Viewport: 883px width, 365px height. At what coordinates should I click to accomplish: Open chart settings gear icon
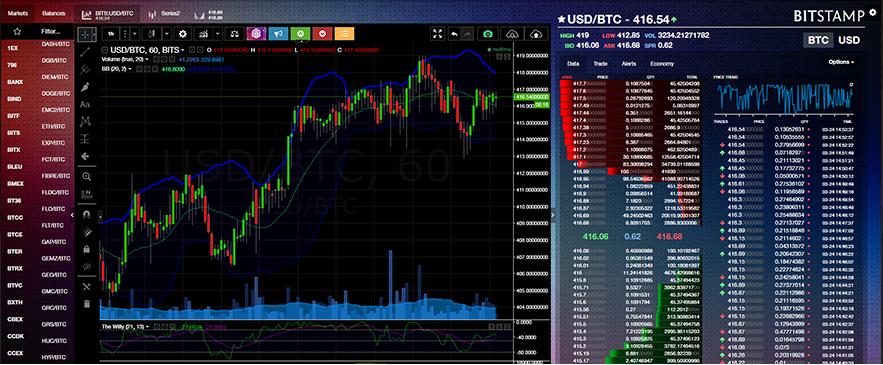tap(184, 34)
